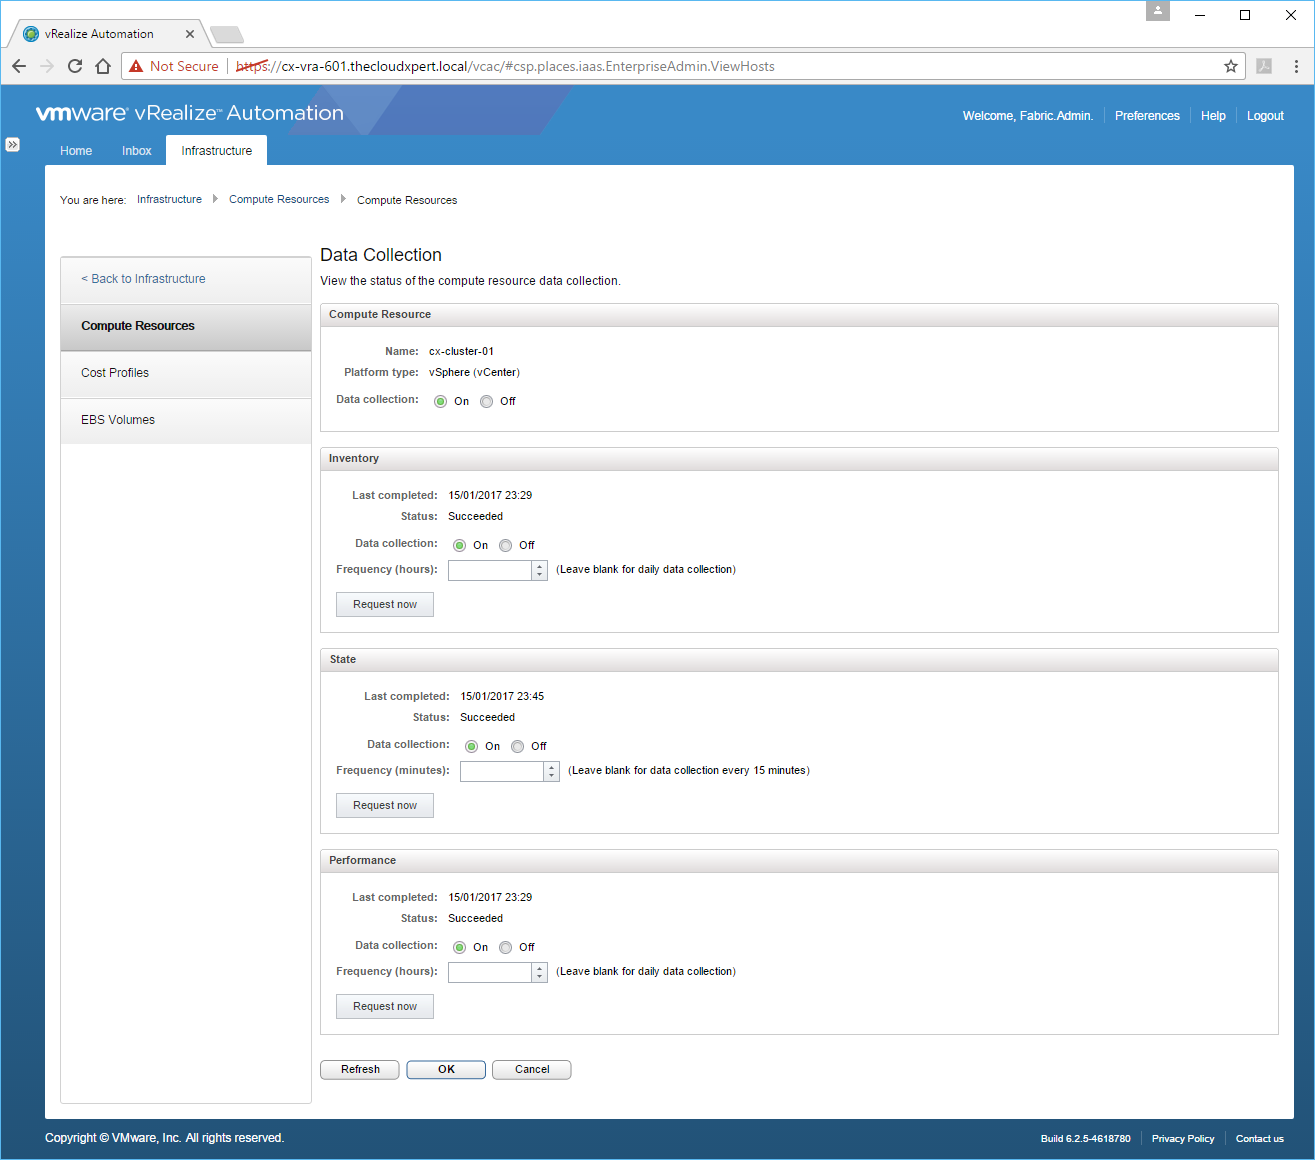Image resolution: width=1315 pixels, height=1160 pixels.
Task: Click the vSphere (vCenter) platform type text
Action: click(474, 373)
